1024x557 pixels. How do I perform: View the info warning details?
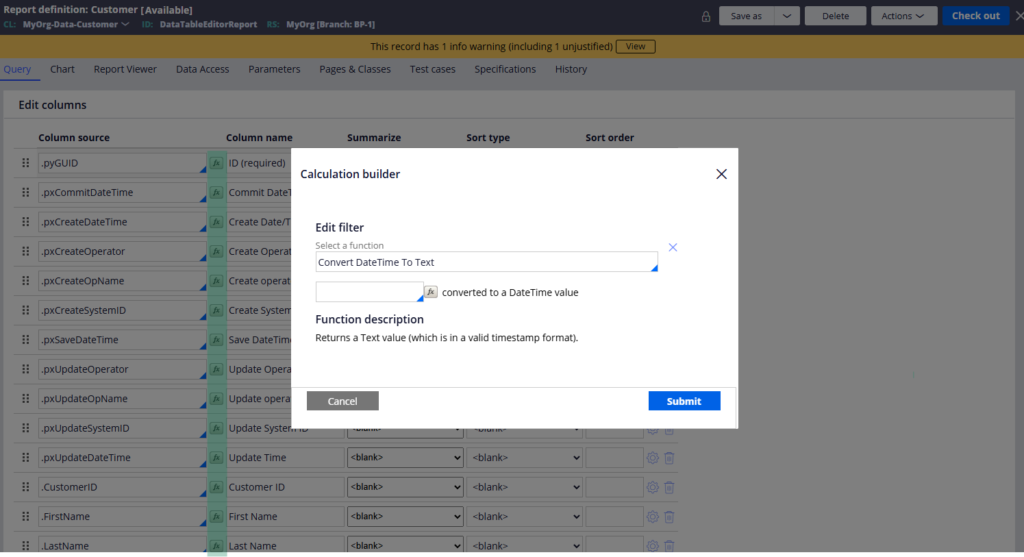pyautogui.click(x=635, y=46)
